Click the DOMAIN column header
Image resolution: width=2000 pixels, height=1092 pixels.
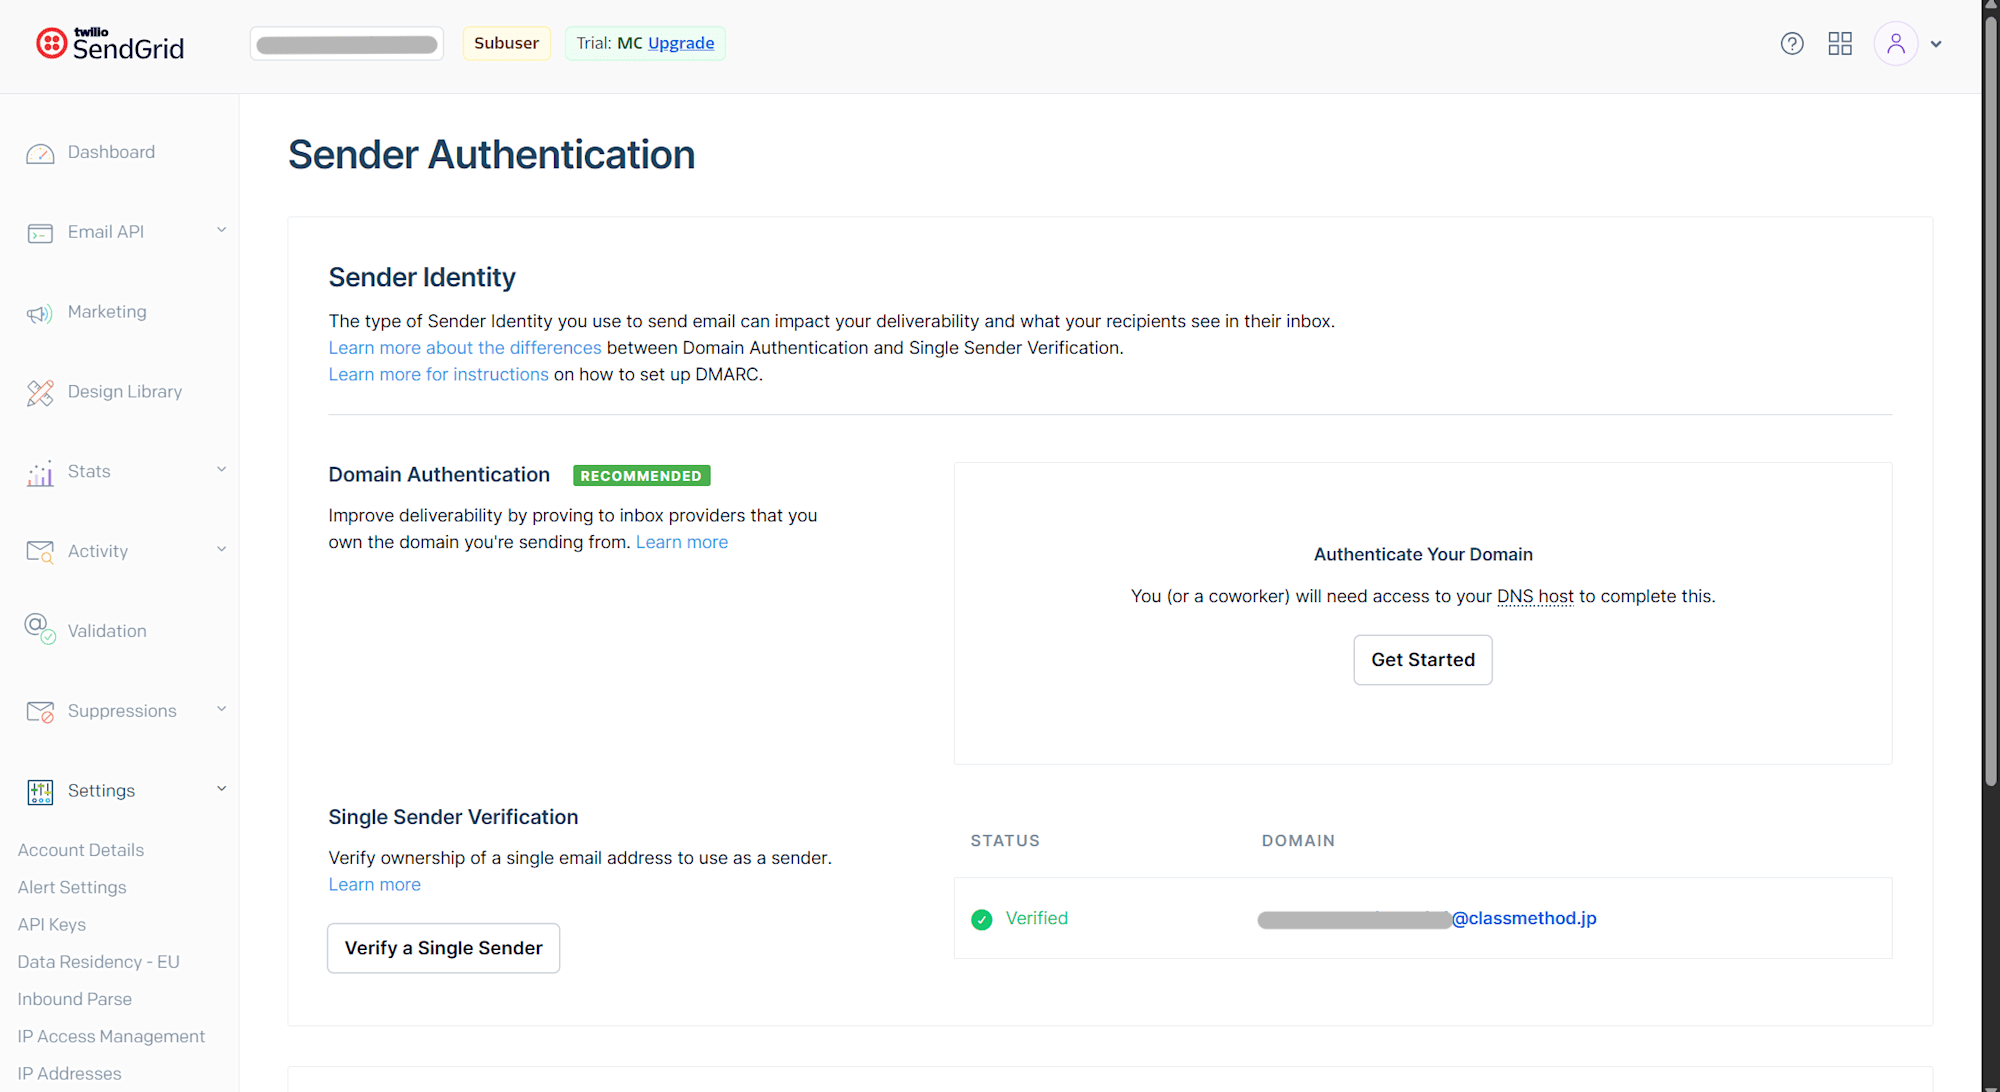coord(1298,841)
